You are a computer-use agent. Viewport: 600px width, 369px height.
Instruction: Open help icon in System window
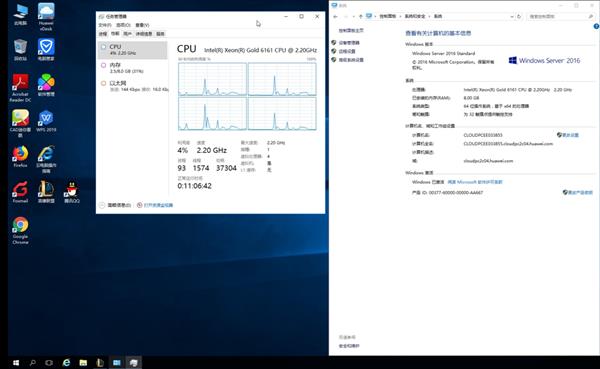tap(596, 26)
